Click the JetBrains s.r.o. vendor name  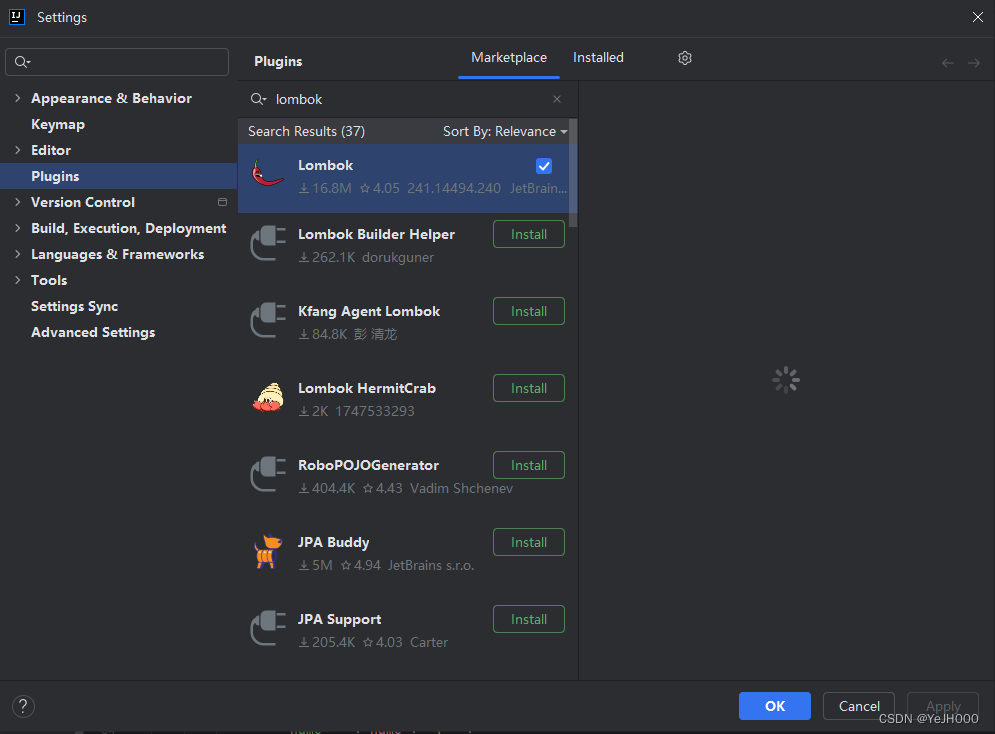click(431, 565)
